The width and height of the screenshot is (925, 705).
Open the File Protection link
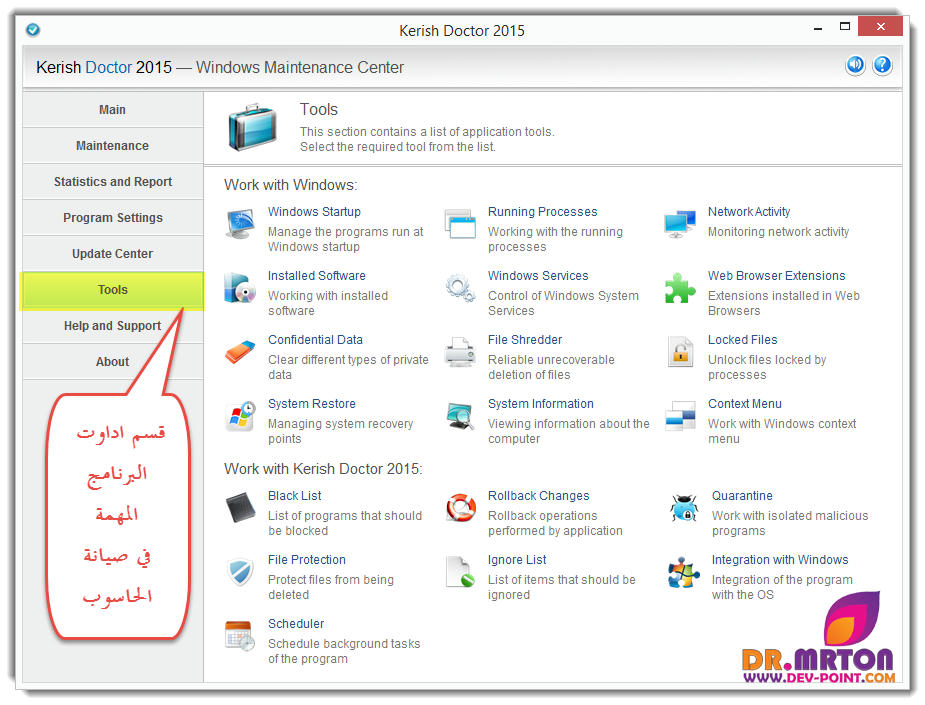tap(306, 560)
